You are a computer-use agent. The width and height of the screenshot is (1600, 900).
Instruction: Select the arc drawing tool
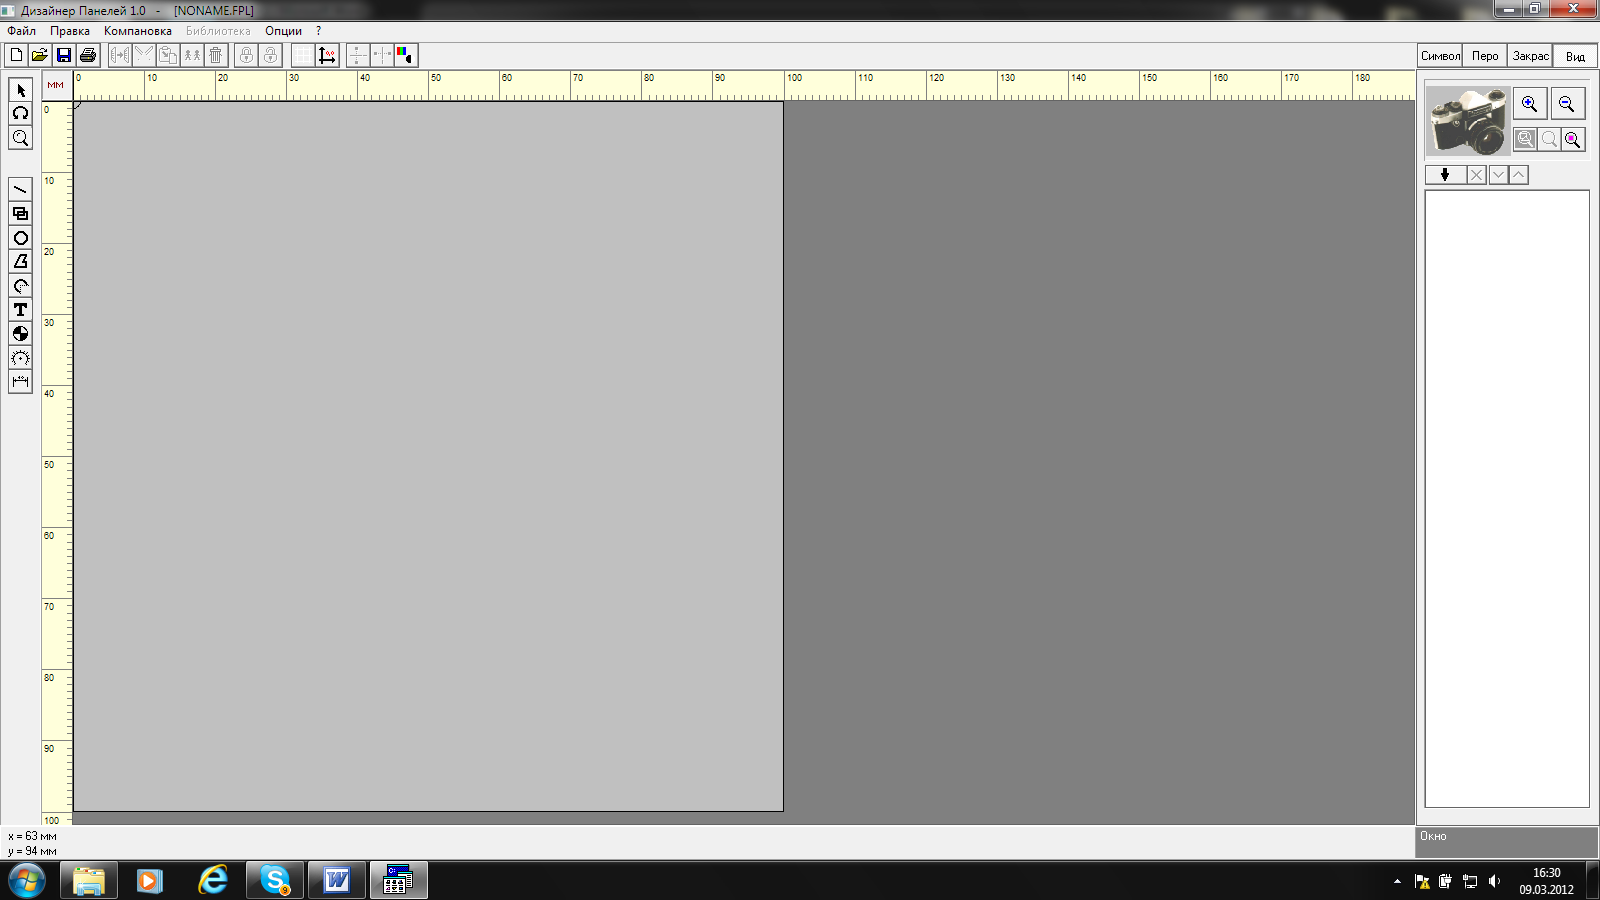pyautogui.click(x=20, y=286)
